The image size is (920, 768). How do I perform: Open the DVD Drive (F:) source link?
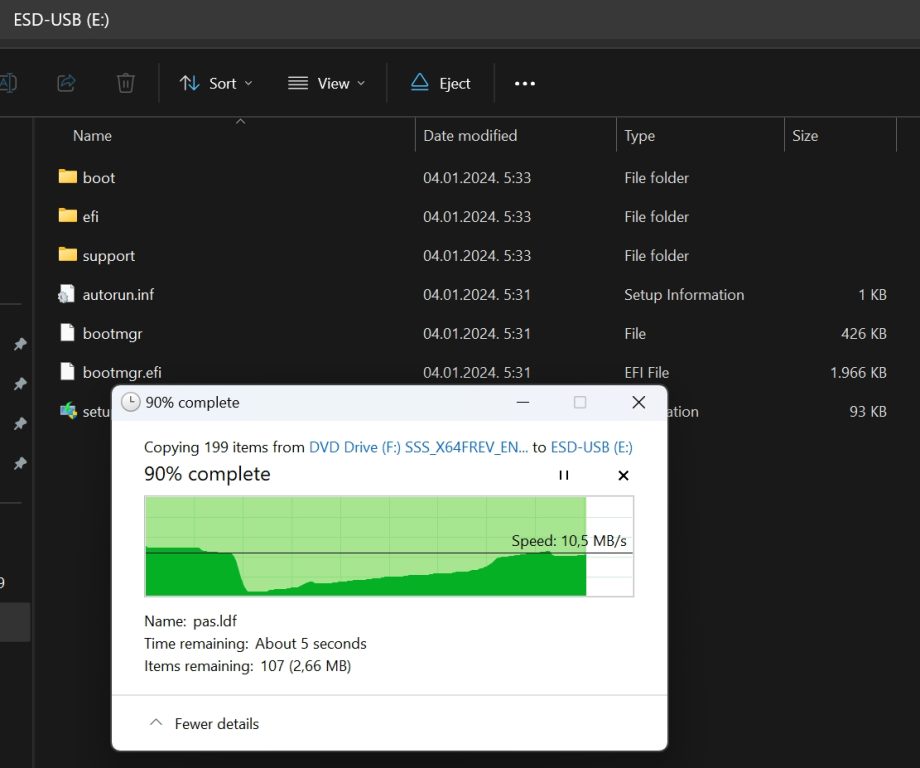pos(418,448)
